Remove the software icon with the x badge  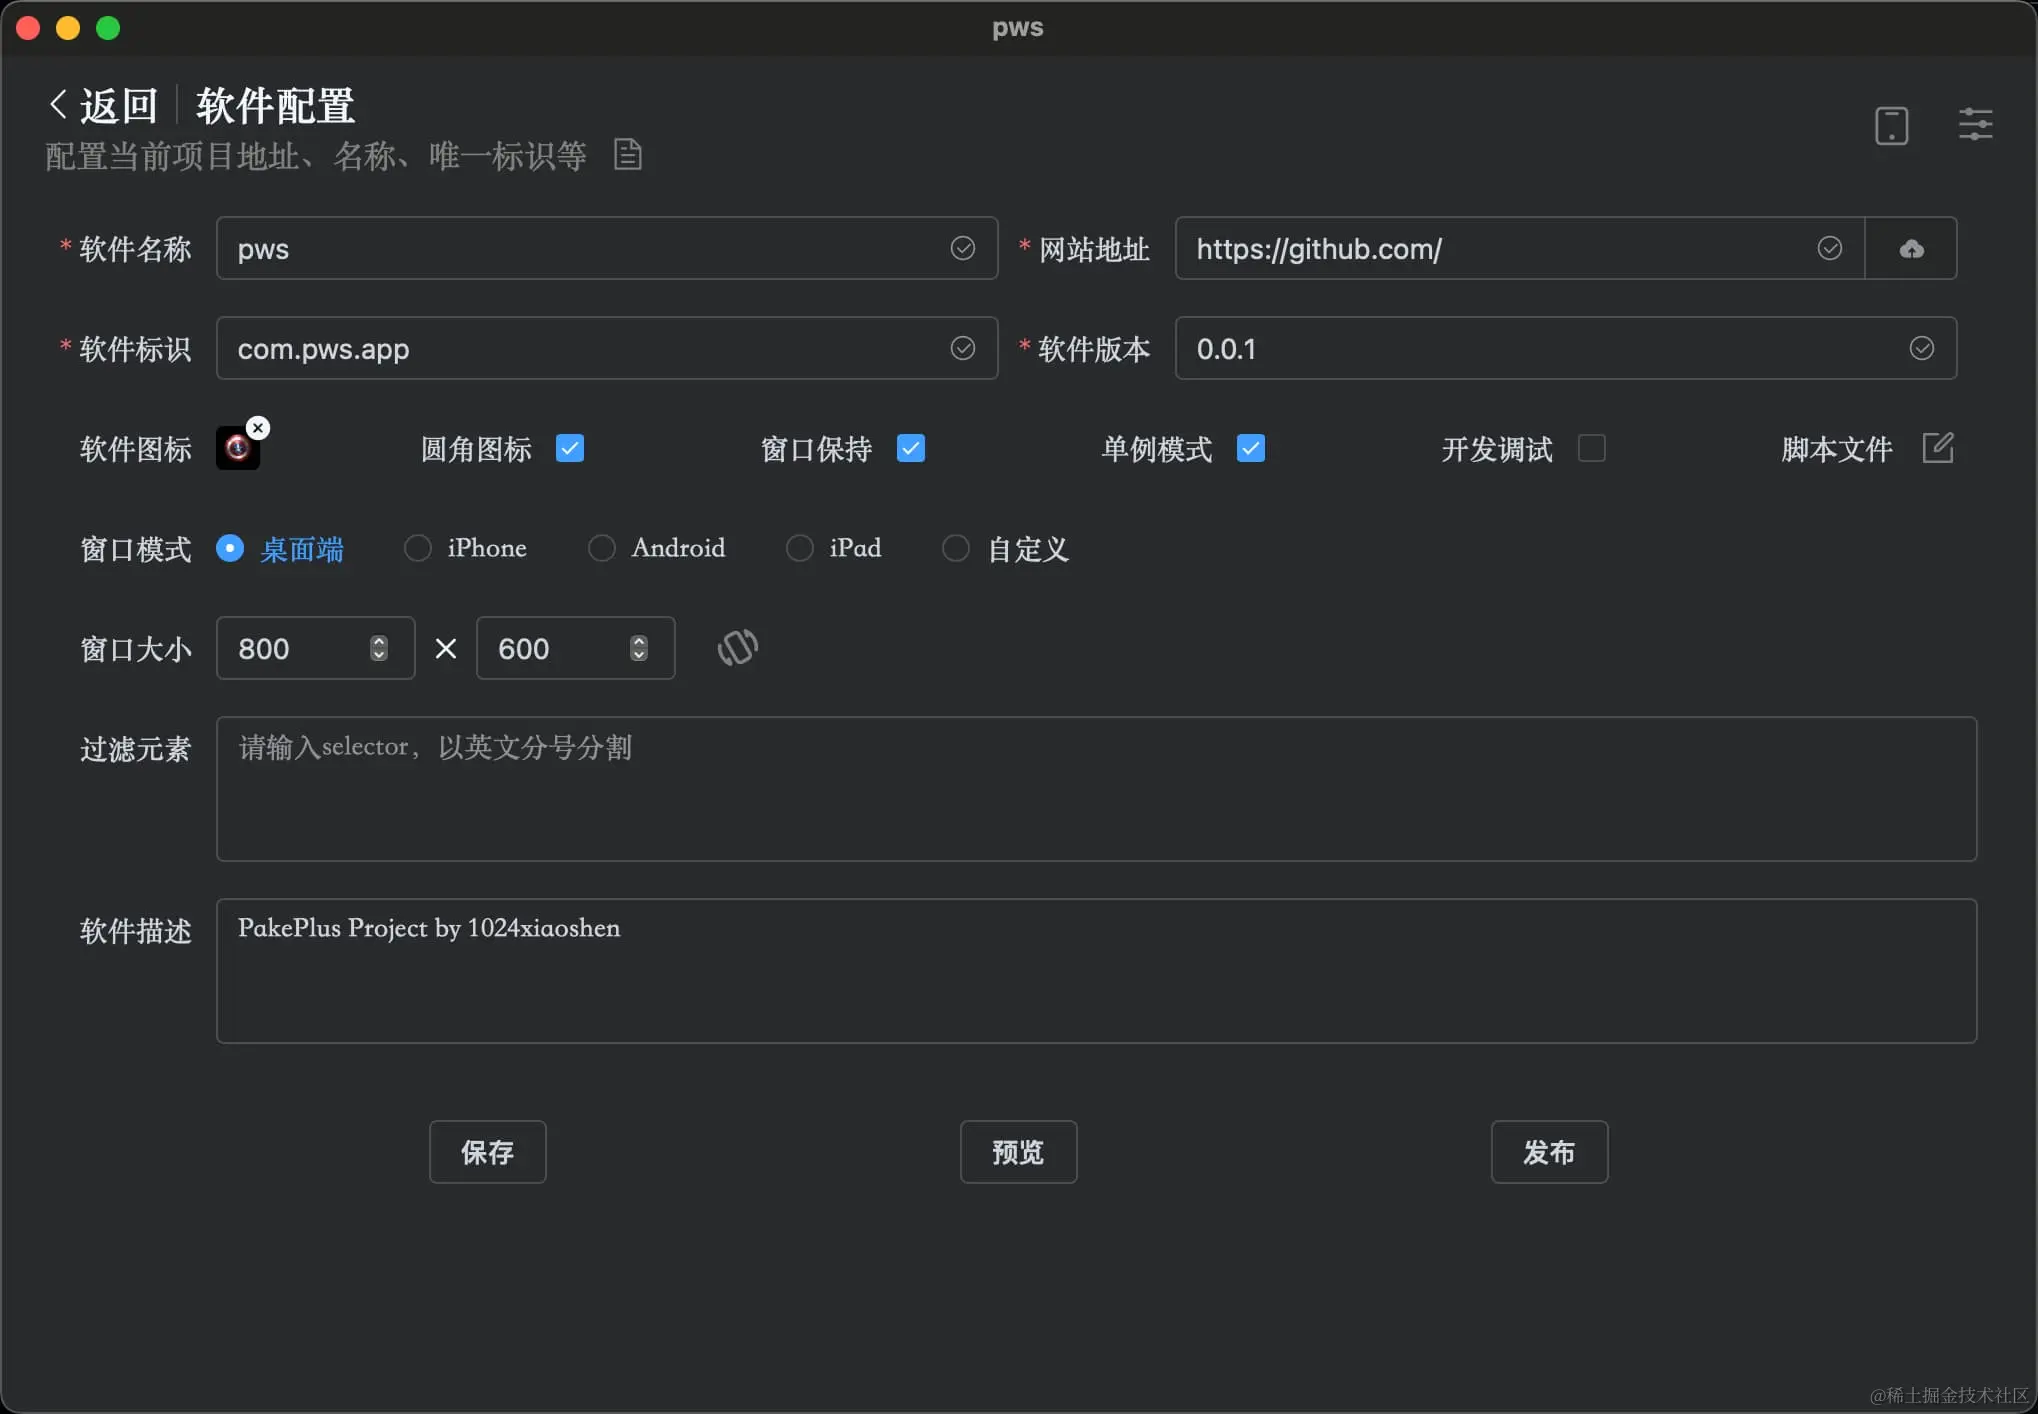coord(258,428)
